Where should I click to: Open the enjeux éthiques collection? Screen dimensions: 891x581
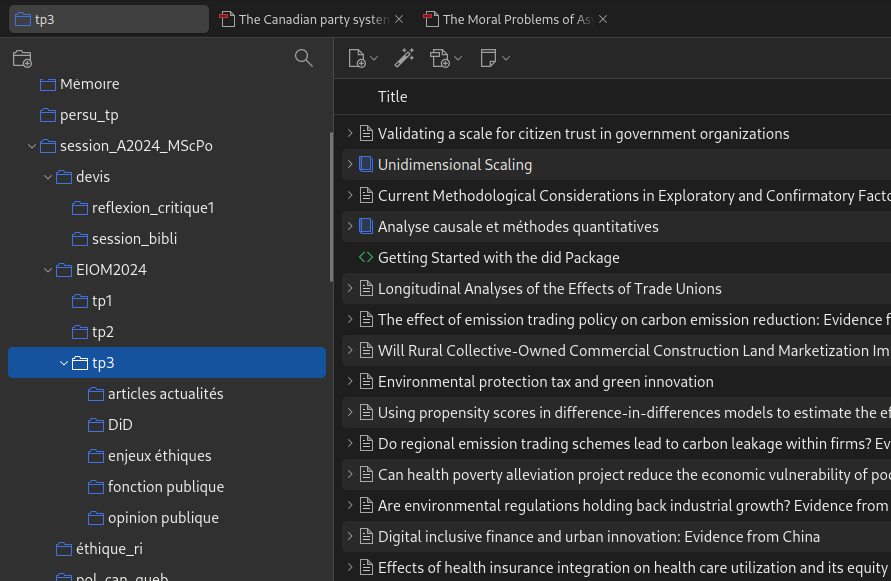click(159, 456)
